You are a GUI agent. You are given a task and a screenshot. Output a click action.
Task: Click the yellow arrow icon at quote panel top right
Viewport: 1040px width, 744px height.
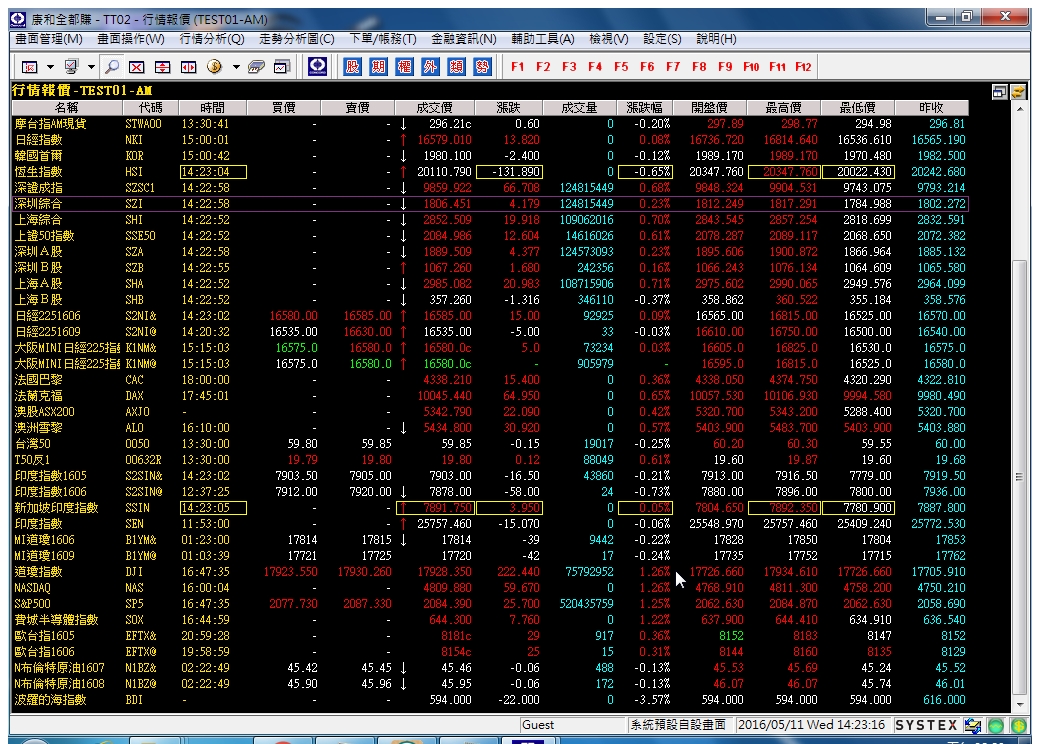click(x=1017, y=92)
